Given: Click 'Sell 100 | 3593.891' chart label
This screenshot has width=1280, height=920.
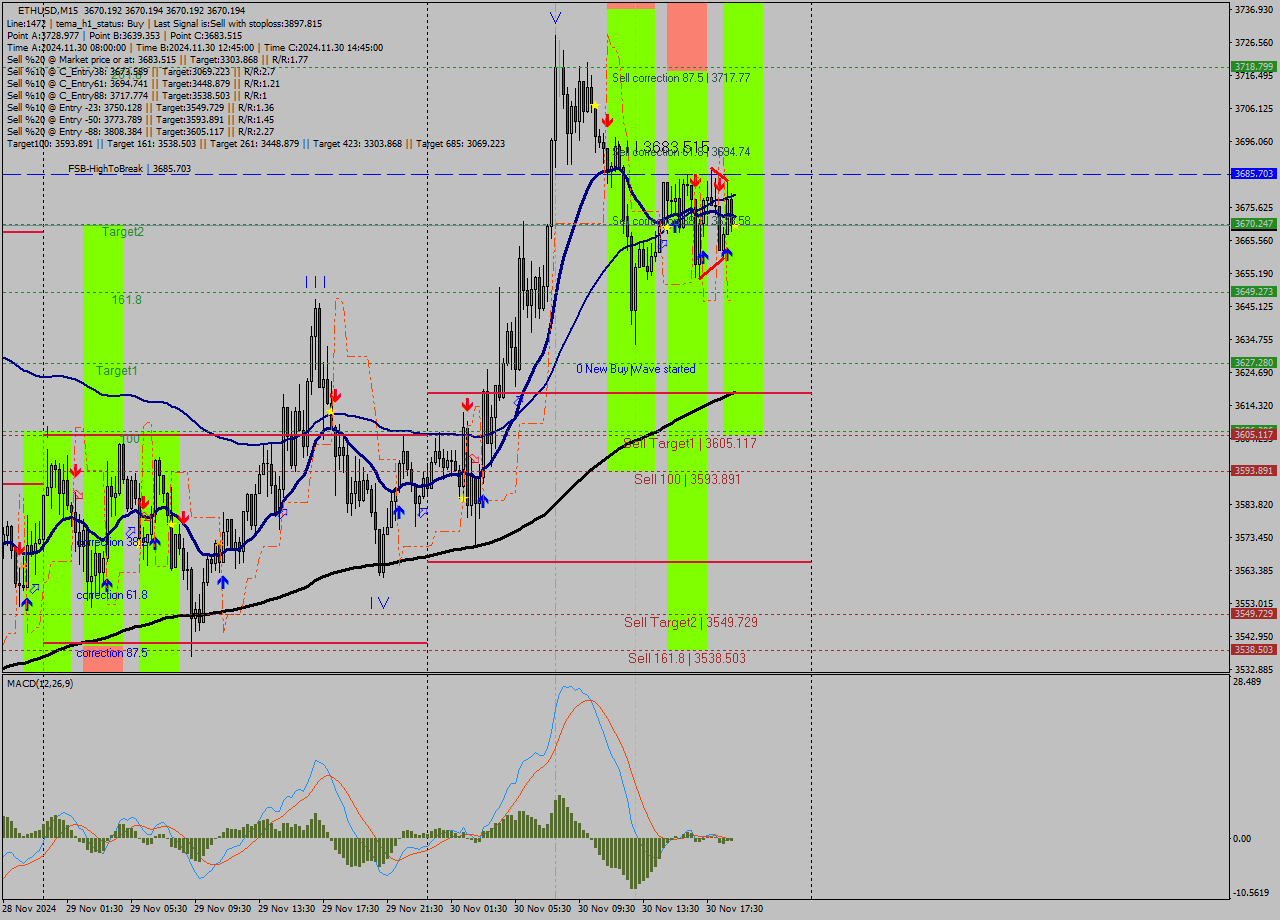Looking at the screenshot, I should 688,479.
